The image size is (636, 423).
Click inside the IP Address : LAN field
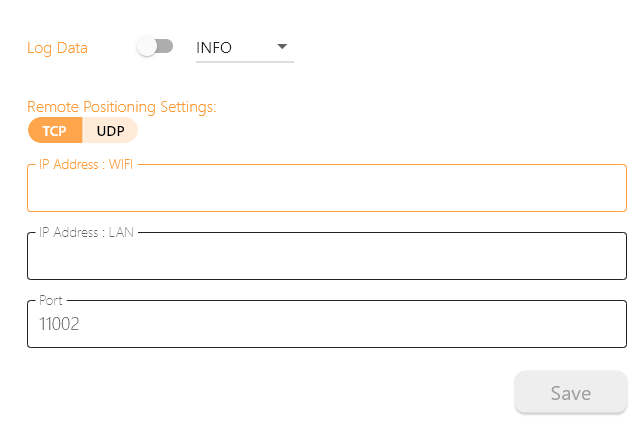326,259
